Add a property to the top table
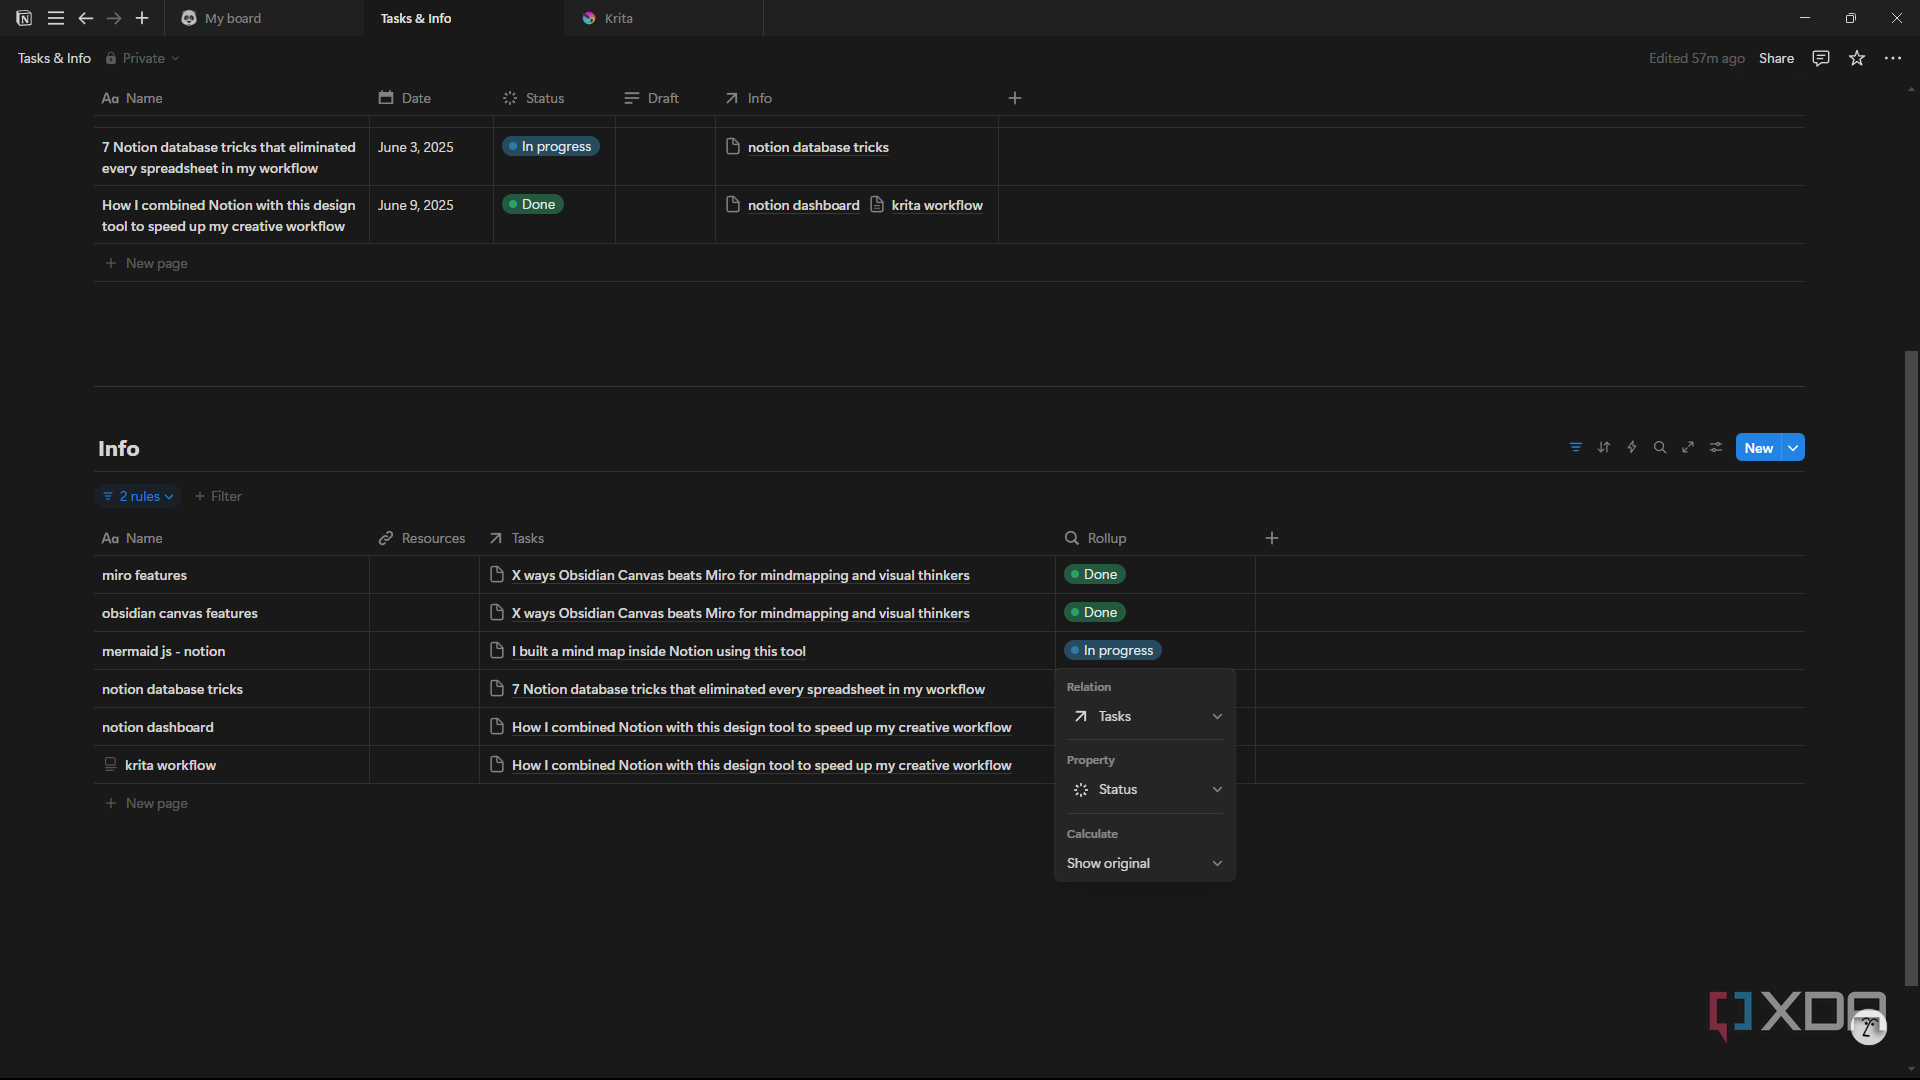 1015,98
